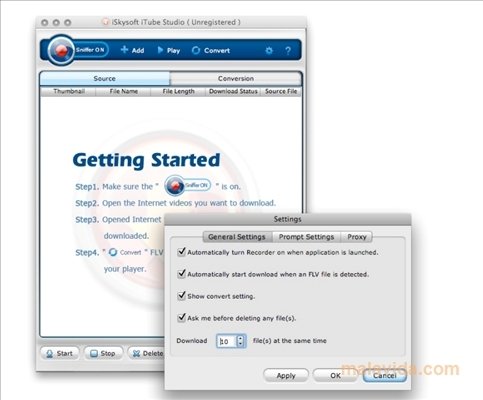
Task: Toggle Show convert setting checkbox
Action: tap(181, 296)
